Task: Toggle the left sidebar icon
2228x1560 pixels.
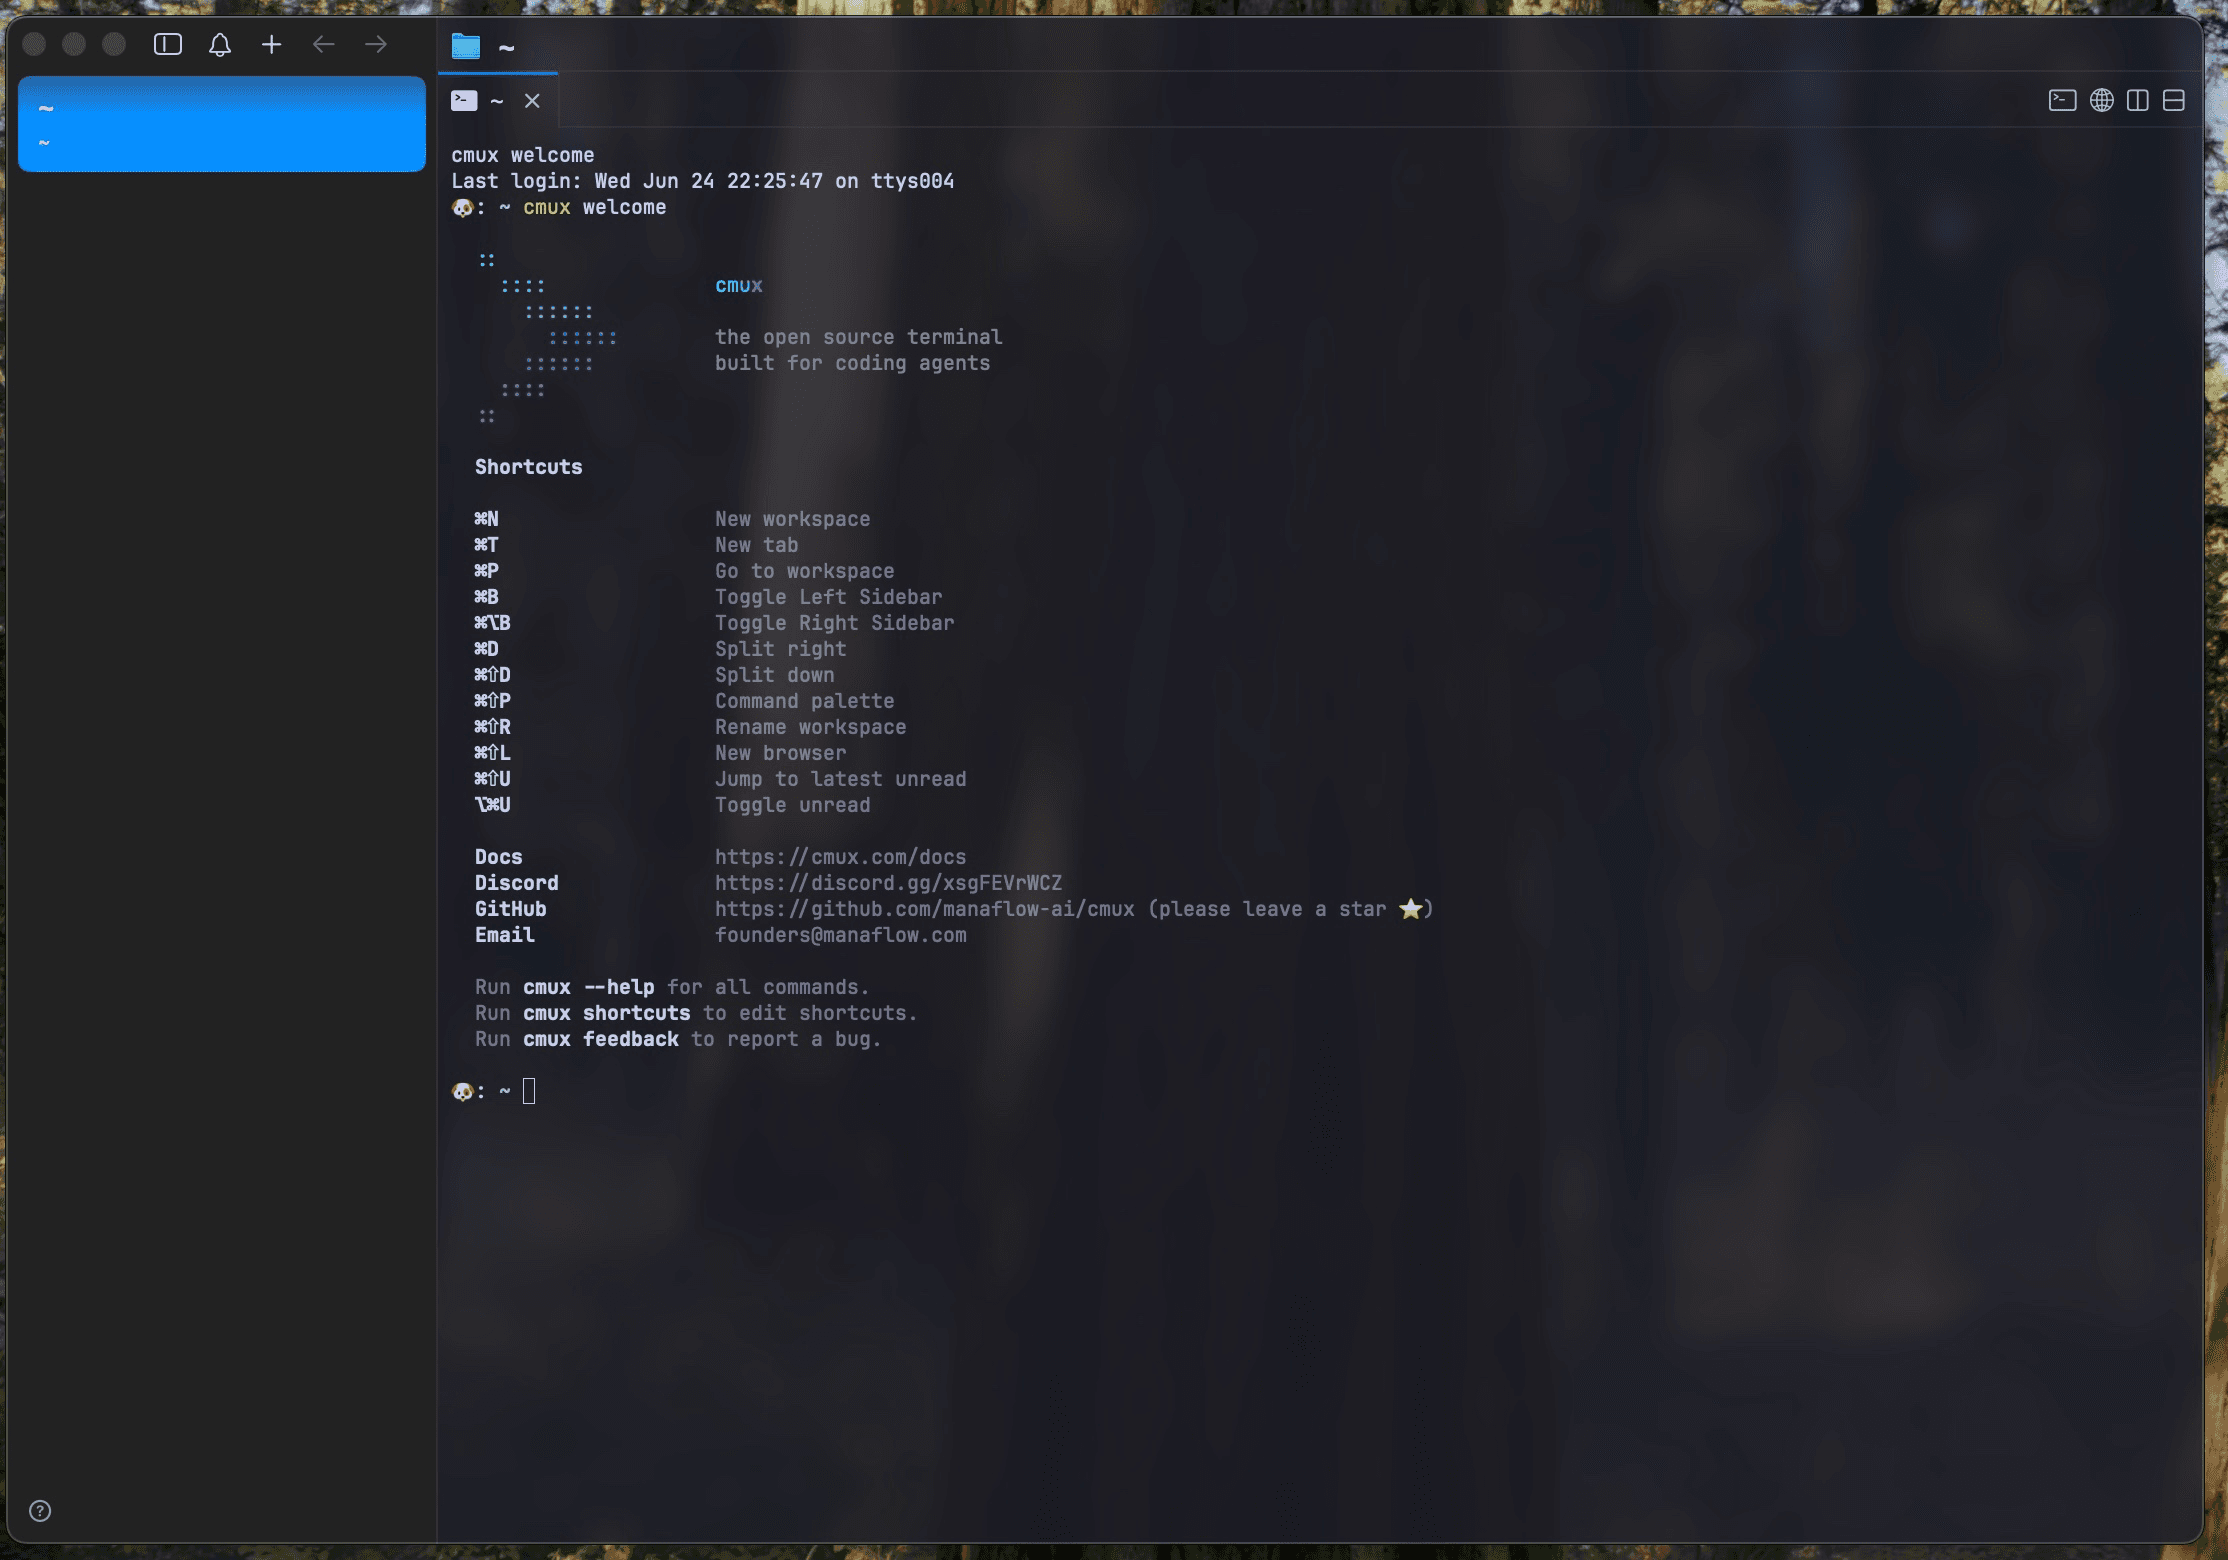Action: pyautogui.click(x=168, y=45)
